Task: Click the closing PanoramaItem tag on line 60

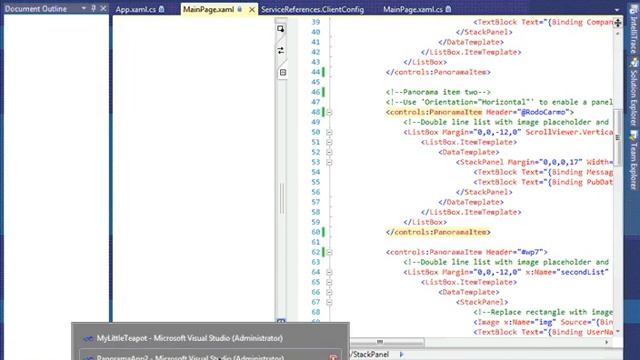Action: pyautogui.click(x=438, y=232)
